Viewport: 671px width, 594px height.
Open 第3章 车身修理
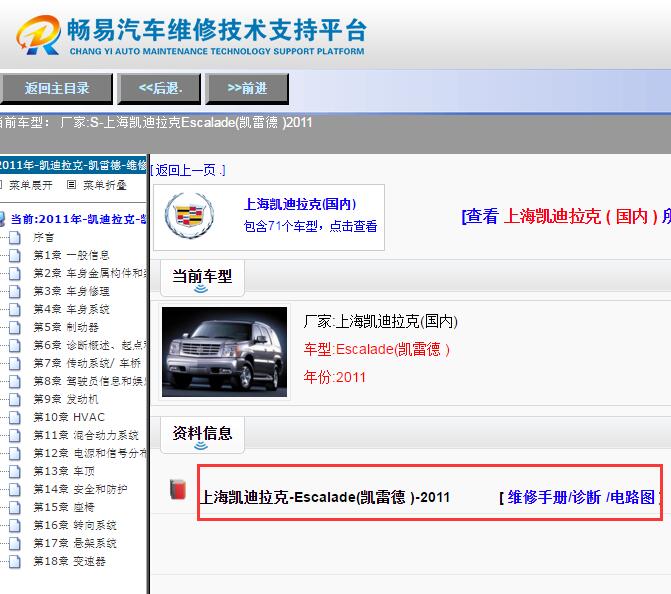point(71,291)
